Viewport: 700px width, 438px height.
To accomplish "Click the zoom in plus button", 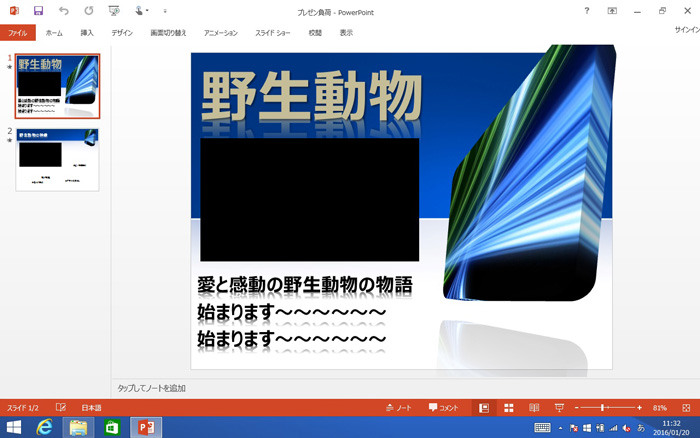I will [x=639, y=408].
